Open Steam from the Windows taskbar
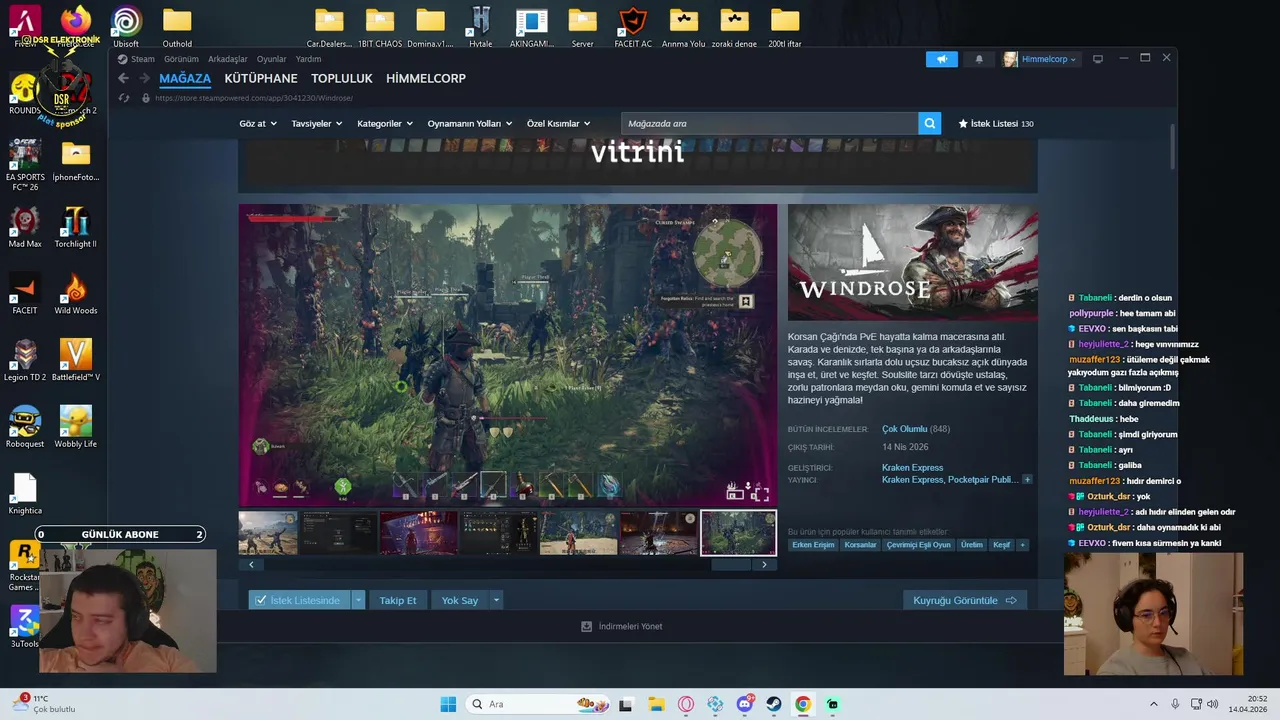The height and width of the screenshot is (720, 1280). [774, 704]
